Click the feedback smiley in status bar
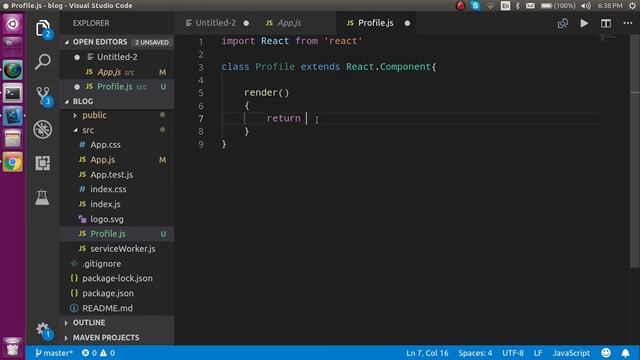 coord(606,353)
